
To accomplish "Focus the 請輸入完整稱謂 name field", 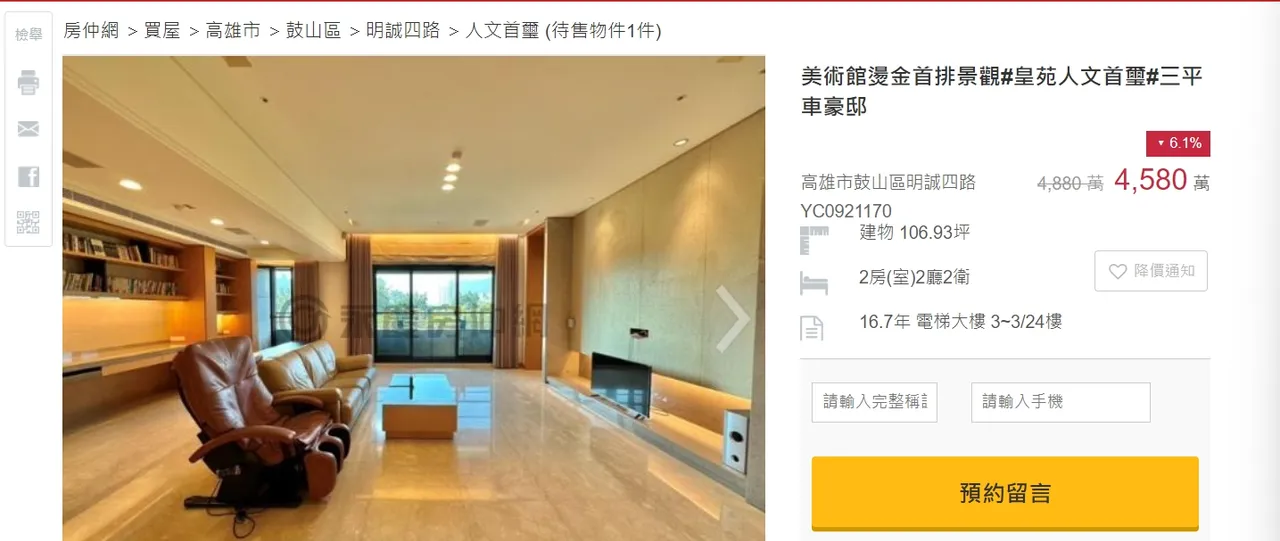I will click(874, 402).
